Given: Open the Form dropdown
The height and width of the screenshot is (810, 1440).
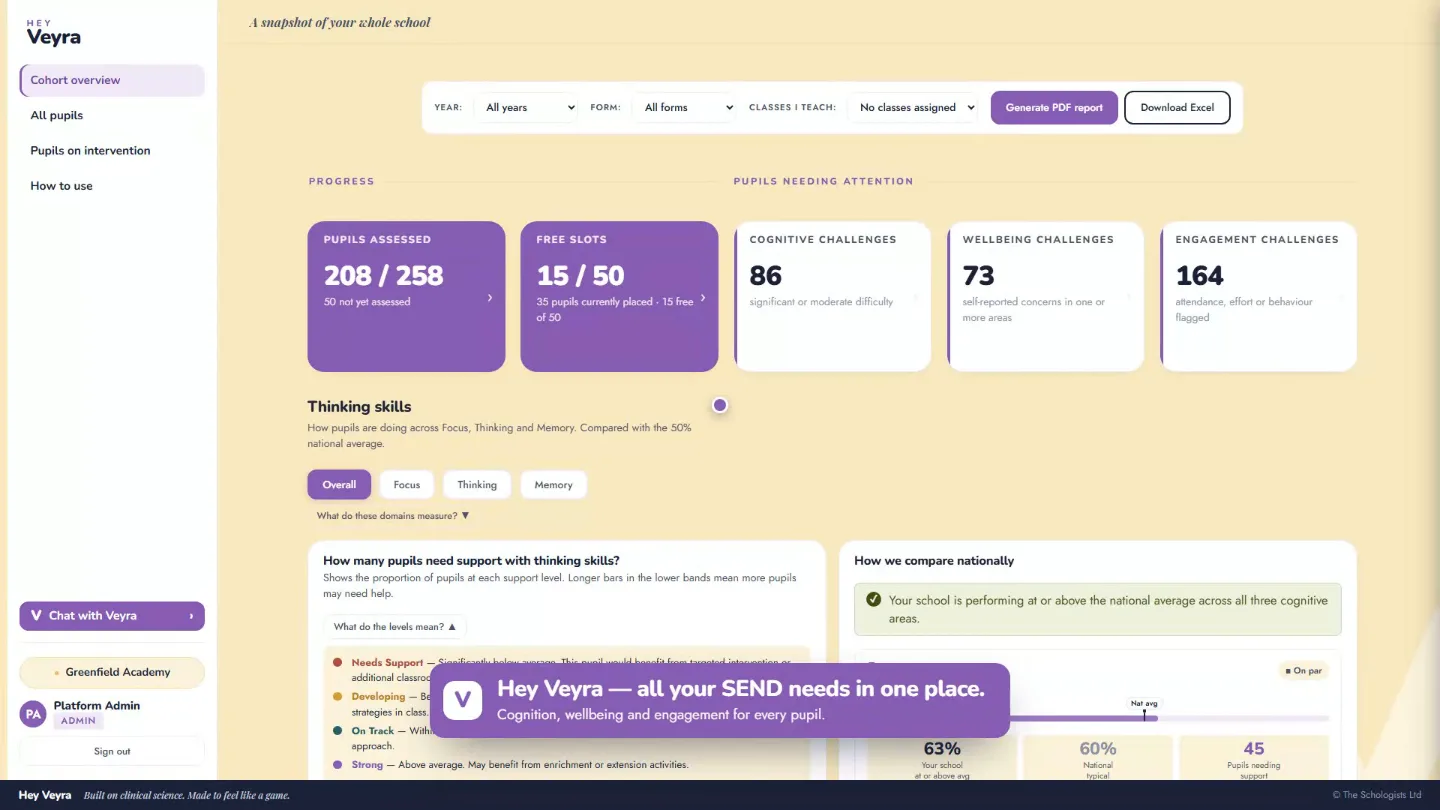Looking at the screenshot, I should 684,107.
